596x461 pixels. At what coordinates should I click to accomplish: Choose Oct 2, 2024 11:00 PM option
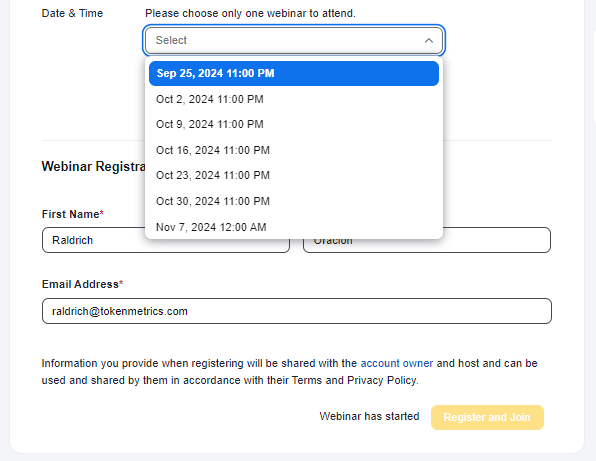tap(293, 99)
